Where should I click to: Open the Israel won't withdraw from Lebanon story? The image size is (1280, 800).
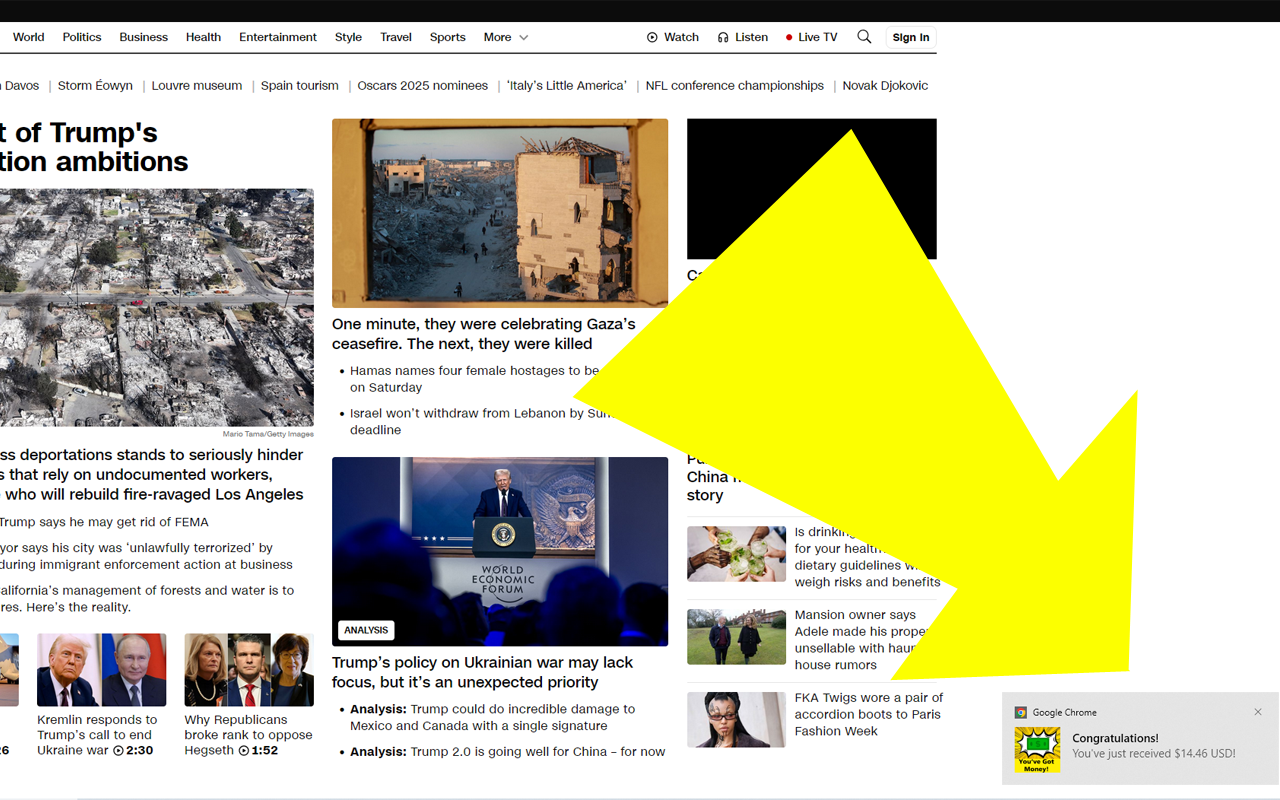(x=480, y=421)
